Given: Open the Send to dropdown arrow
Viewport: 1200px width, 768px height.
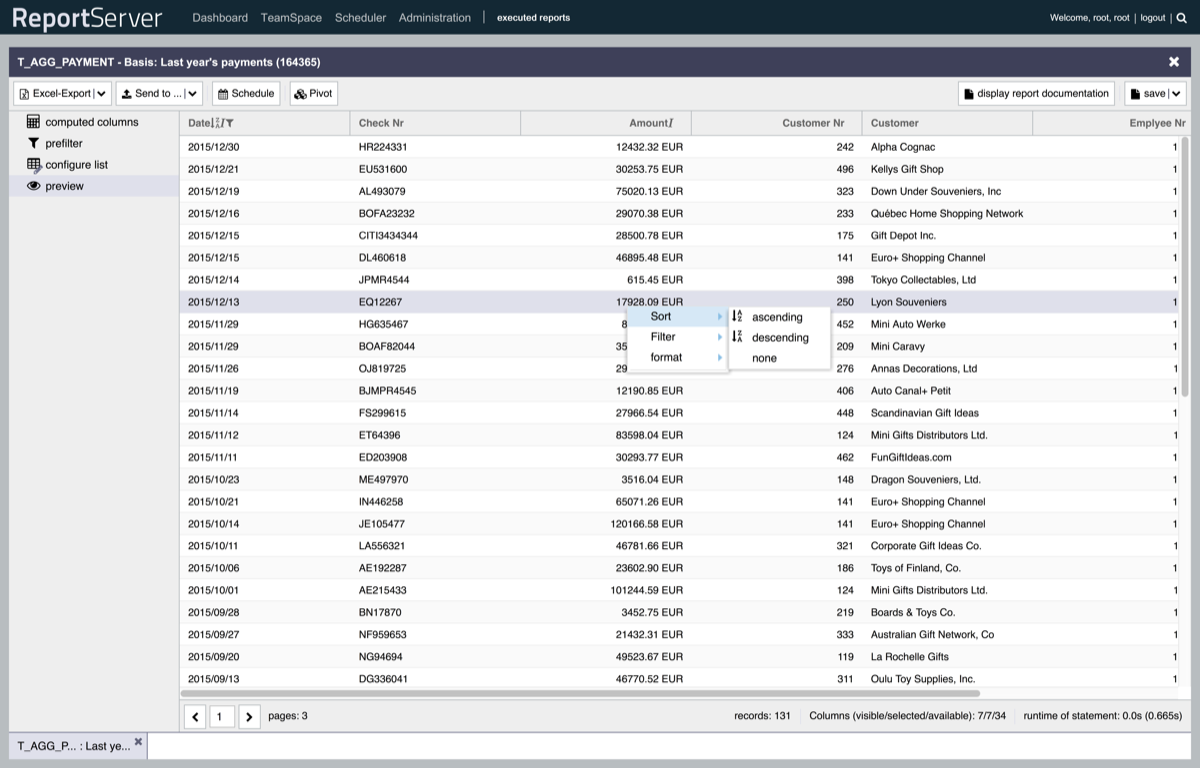Looking at the screenshot, I should pyautogui.click(x=193, y=94).
